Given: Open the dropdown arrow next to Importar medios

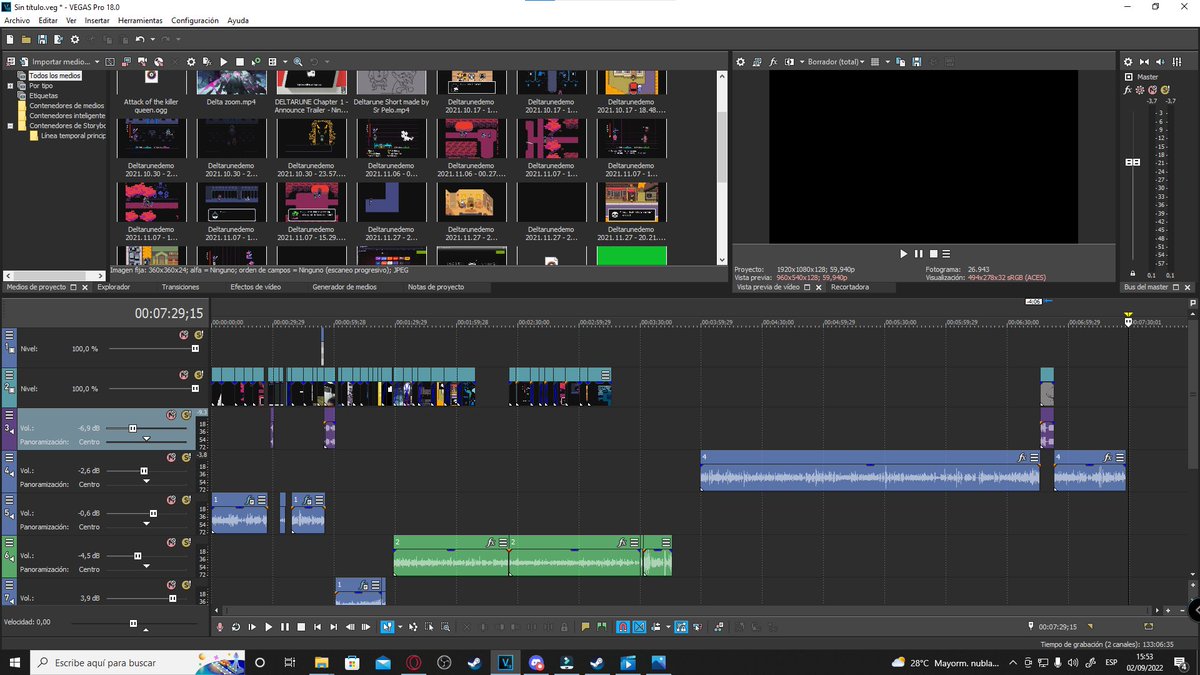Looking at the screenshot, I should coord(97,62).
